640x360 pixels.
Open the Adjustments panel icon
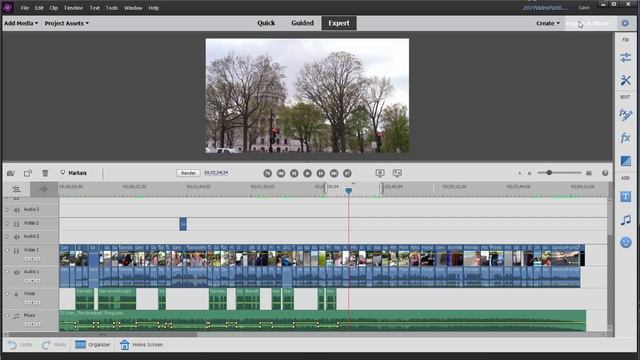coord(625,58)
